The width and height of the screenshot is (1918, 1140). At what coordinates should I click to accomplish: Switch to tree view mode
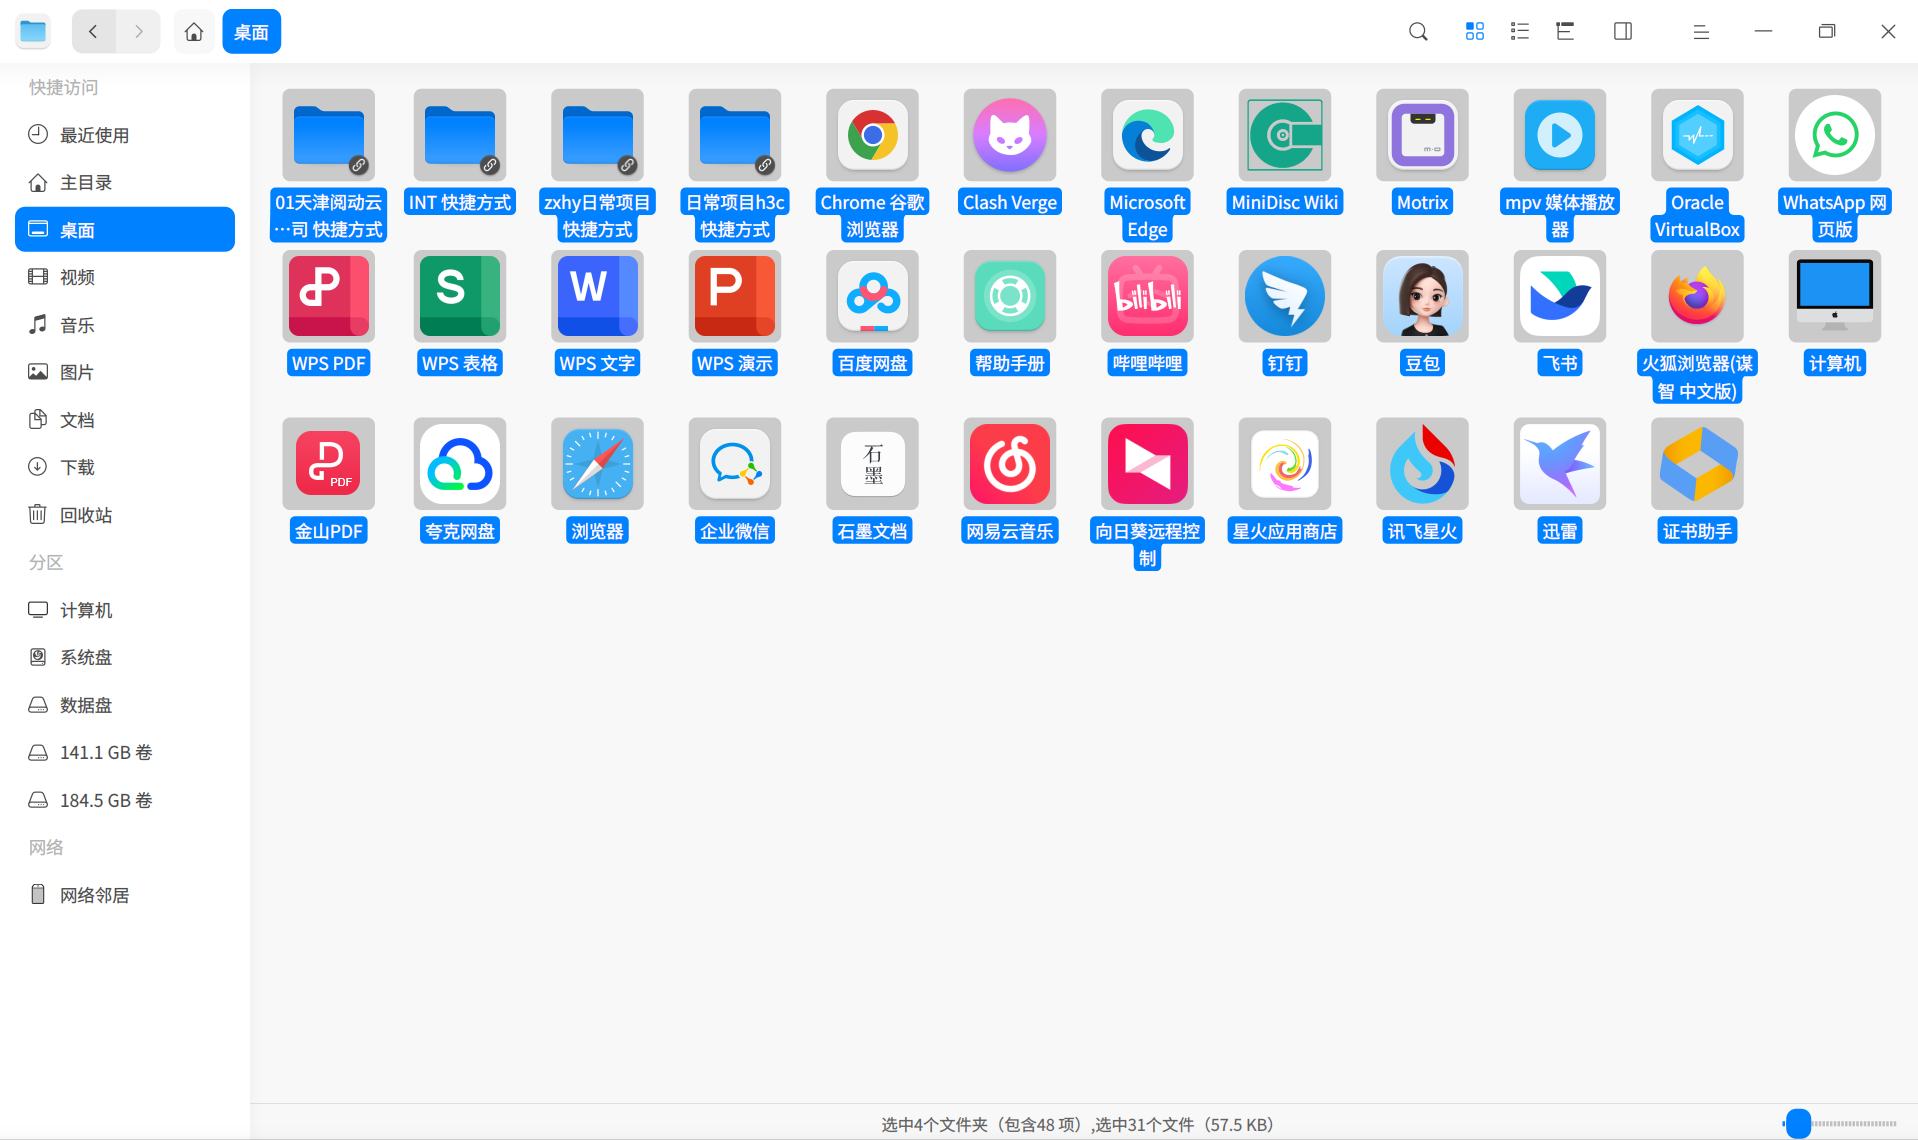(x=1565, y=32)
